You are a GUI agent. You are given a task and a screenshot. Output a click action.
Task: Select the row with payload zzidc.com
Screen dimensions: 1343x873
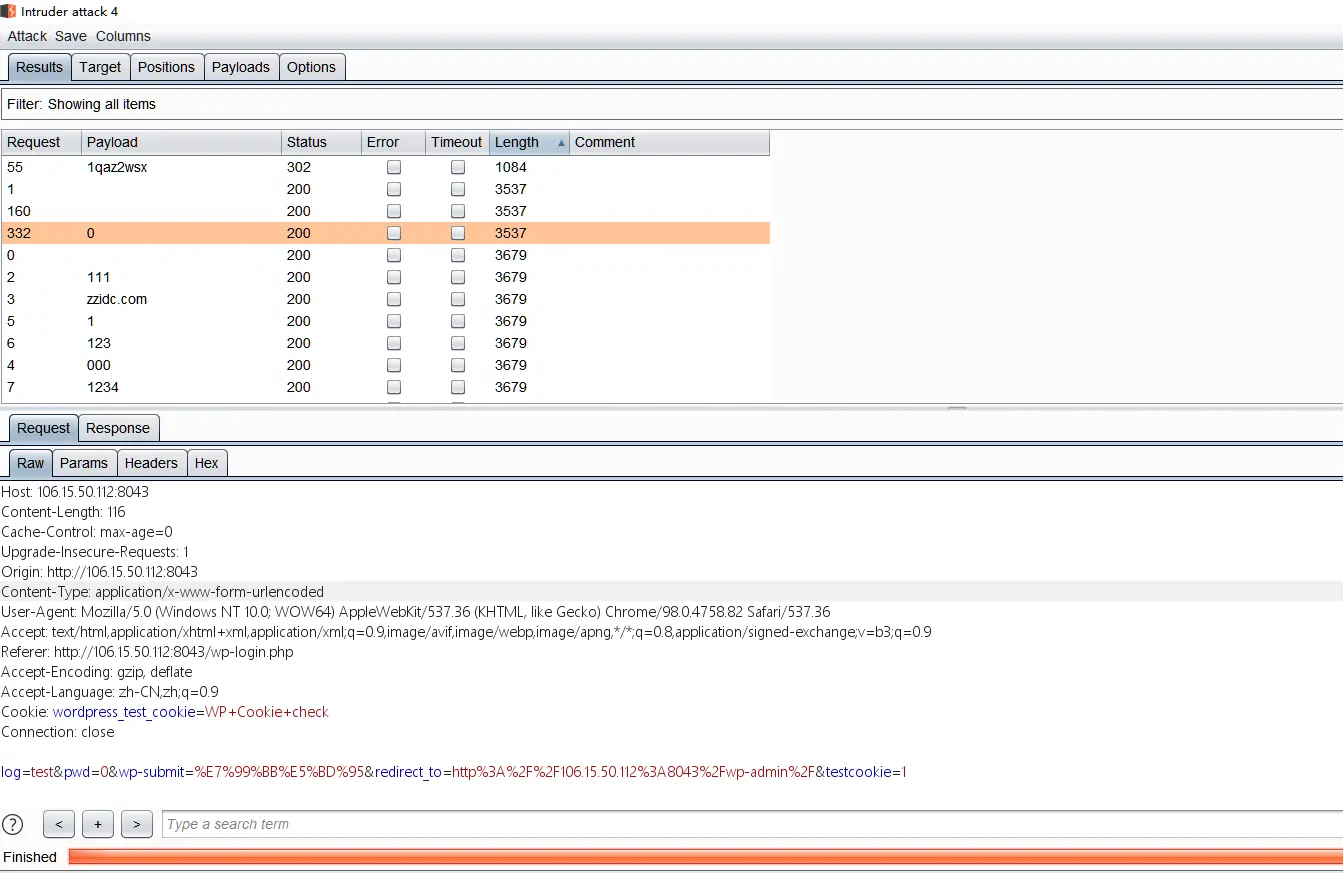pyautogui.click(x=386, y=300)
